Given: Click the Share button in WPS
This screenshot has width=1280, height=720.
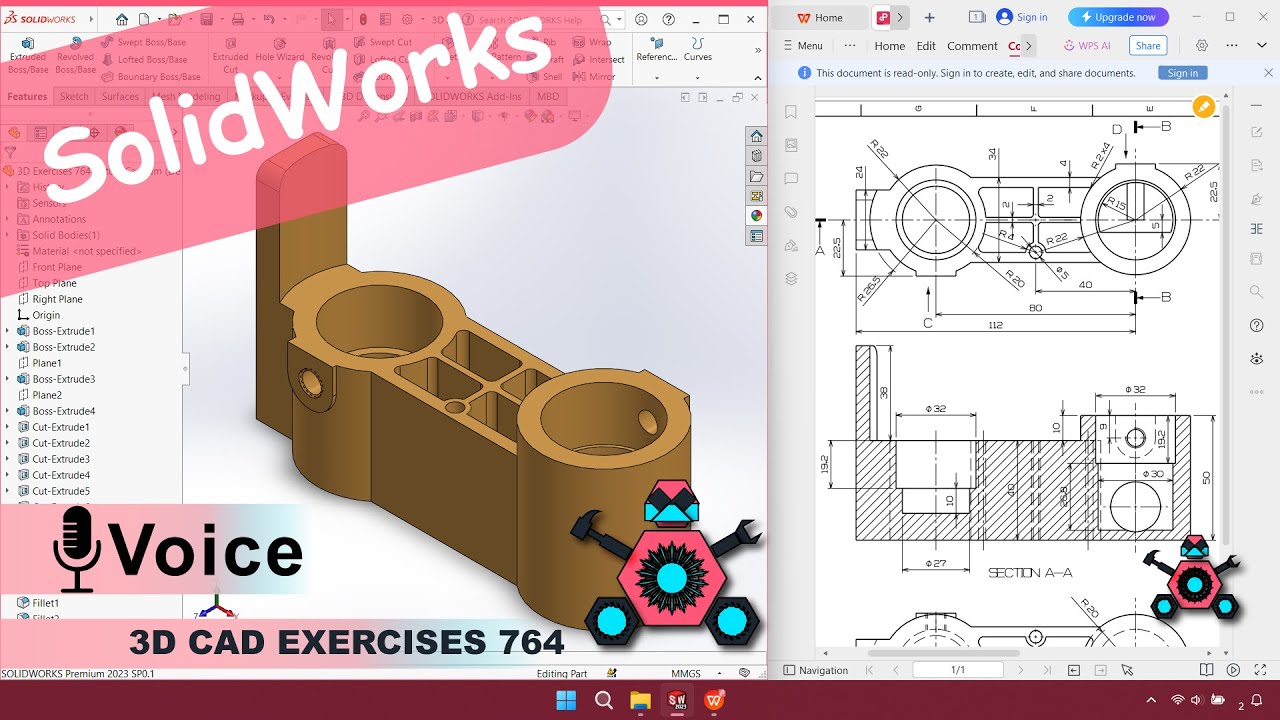Looking at the screenshot, I should 1148,45.
